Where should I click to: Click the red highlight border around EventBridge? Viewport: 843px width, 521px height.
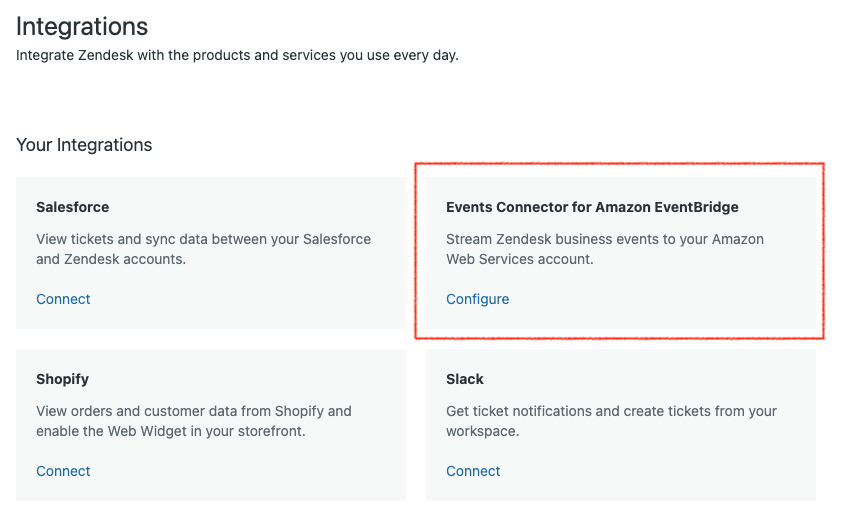(620, 163)
